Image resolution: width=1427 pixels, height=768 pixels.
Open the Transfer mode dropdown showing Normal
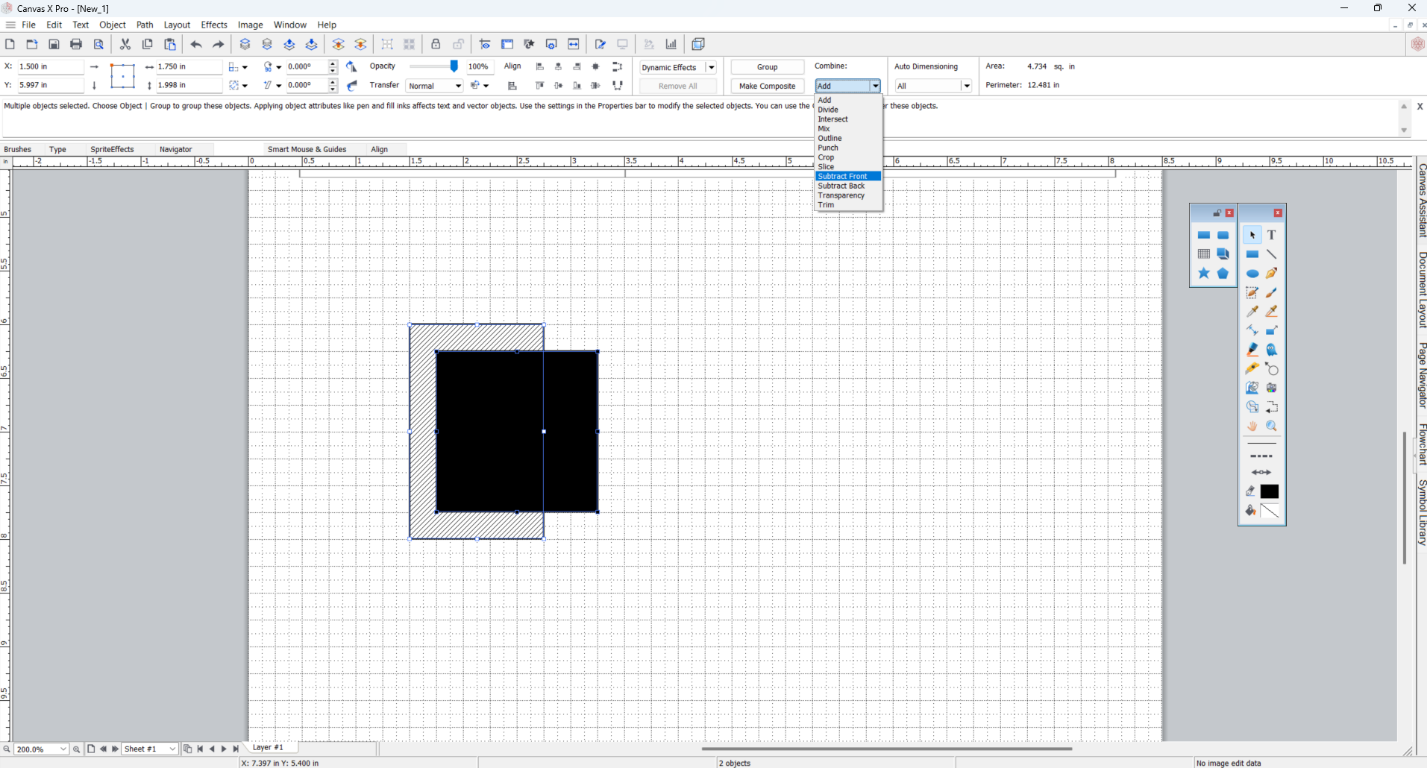click(x=434, y=85)
